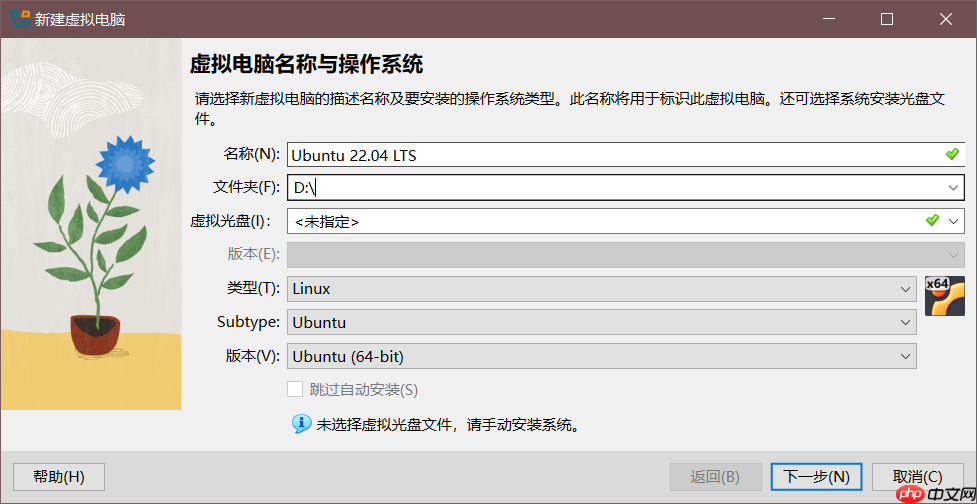Click the x64 Ubuntu OS type icon
Viewport: 977px width, 504px height.
[x=945, y=296]
